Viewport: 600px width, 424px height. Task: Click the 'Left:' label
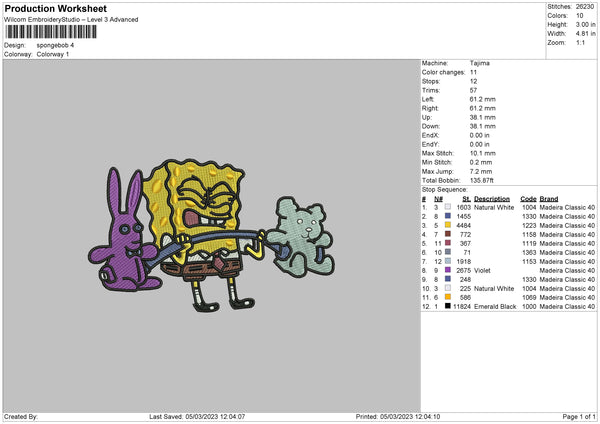coord(428,99)
